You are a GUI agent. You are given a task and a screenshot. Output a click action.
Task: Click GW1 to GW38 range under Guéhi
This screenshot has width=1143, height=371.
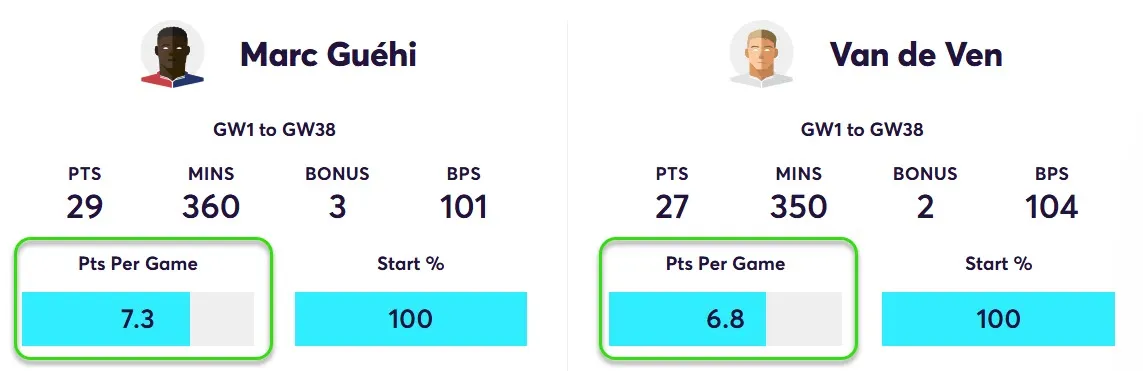[274, 130]
